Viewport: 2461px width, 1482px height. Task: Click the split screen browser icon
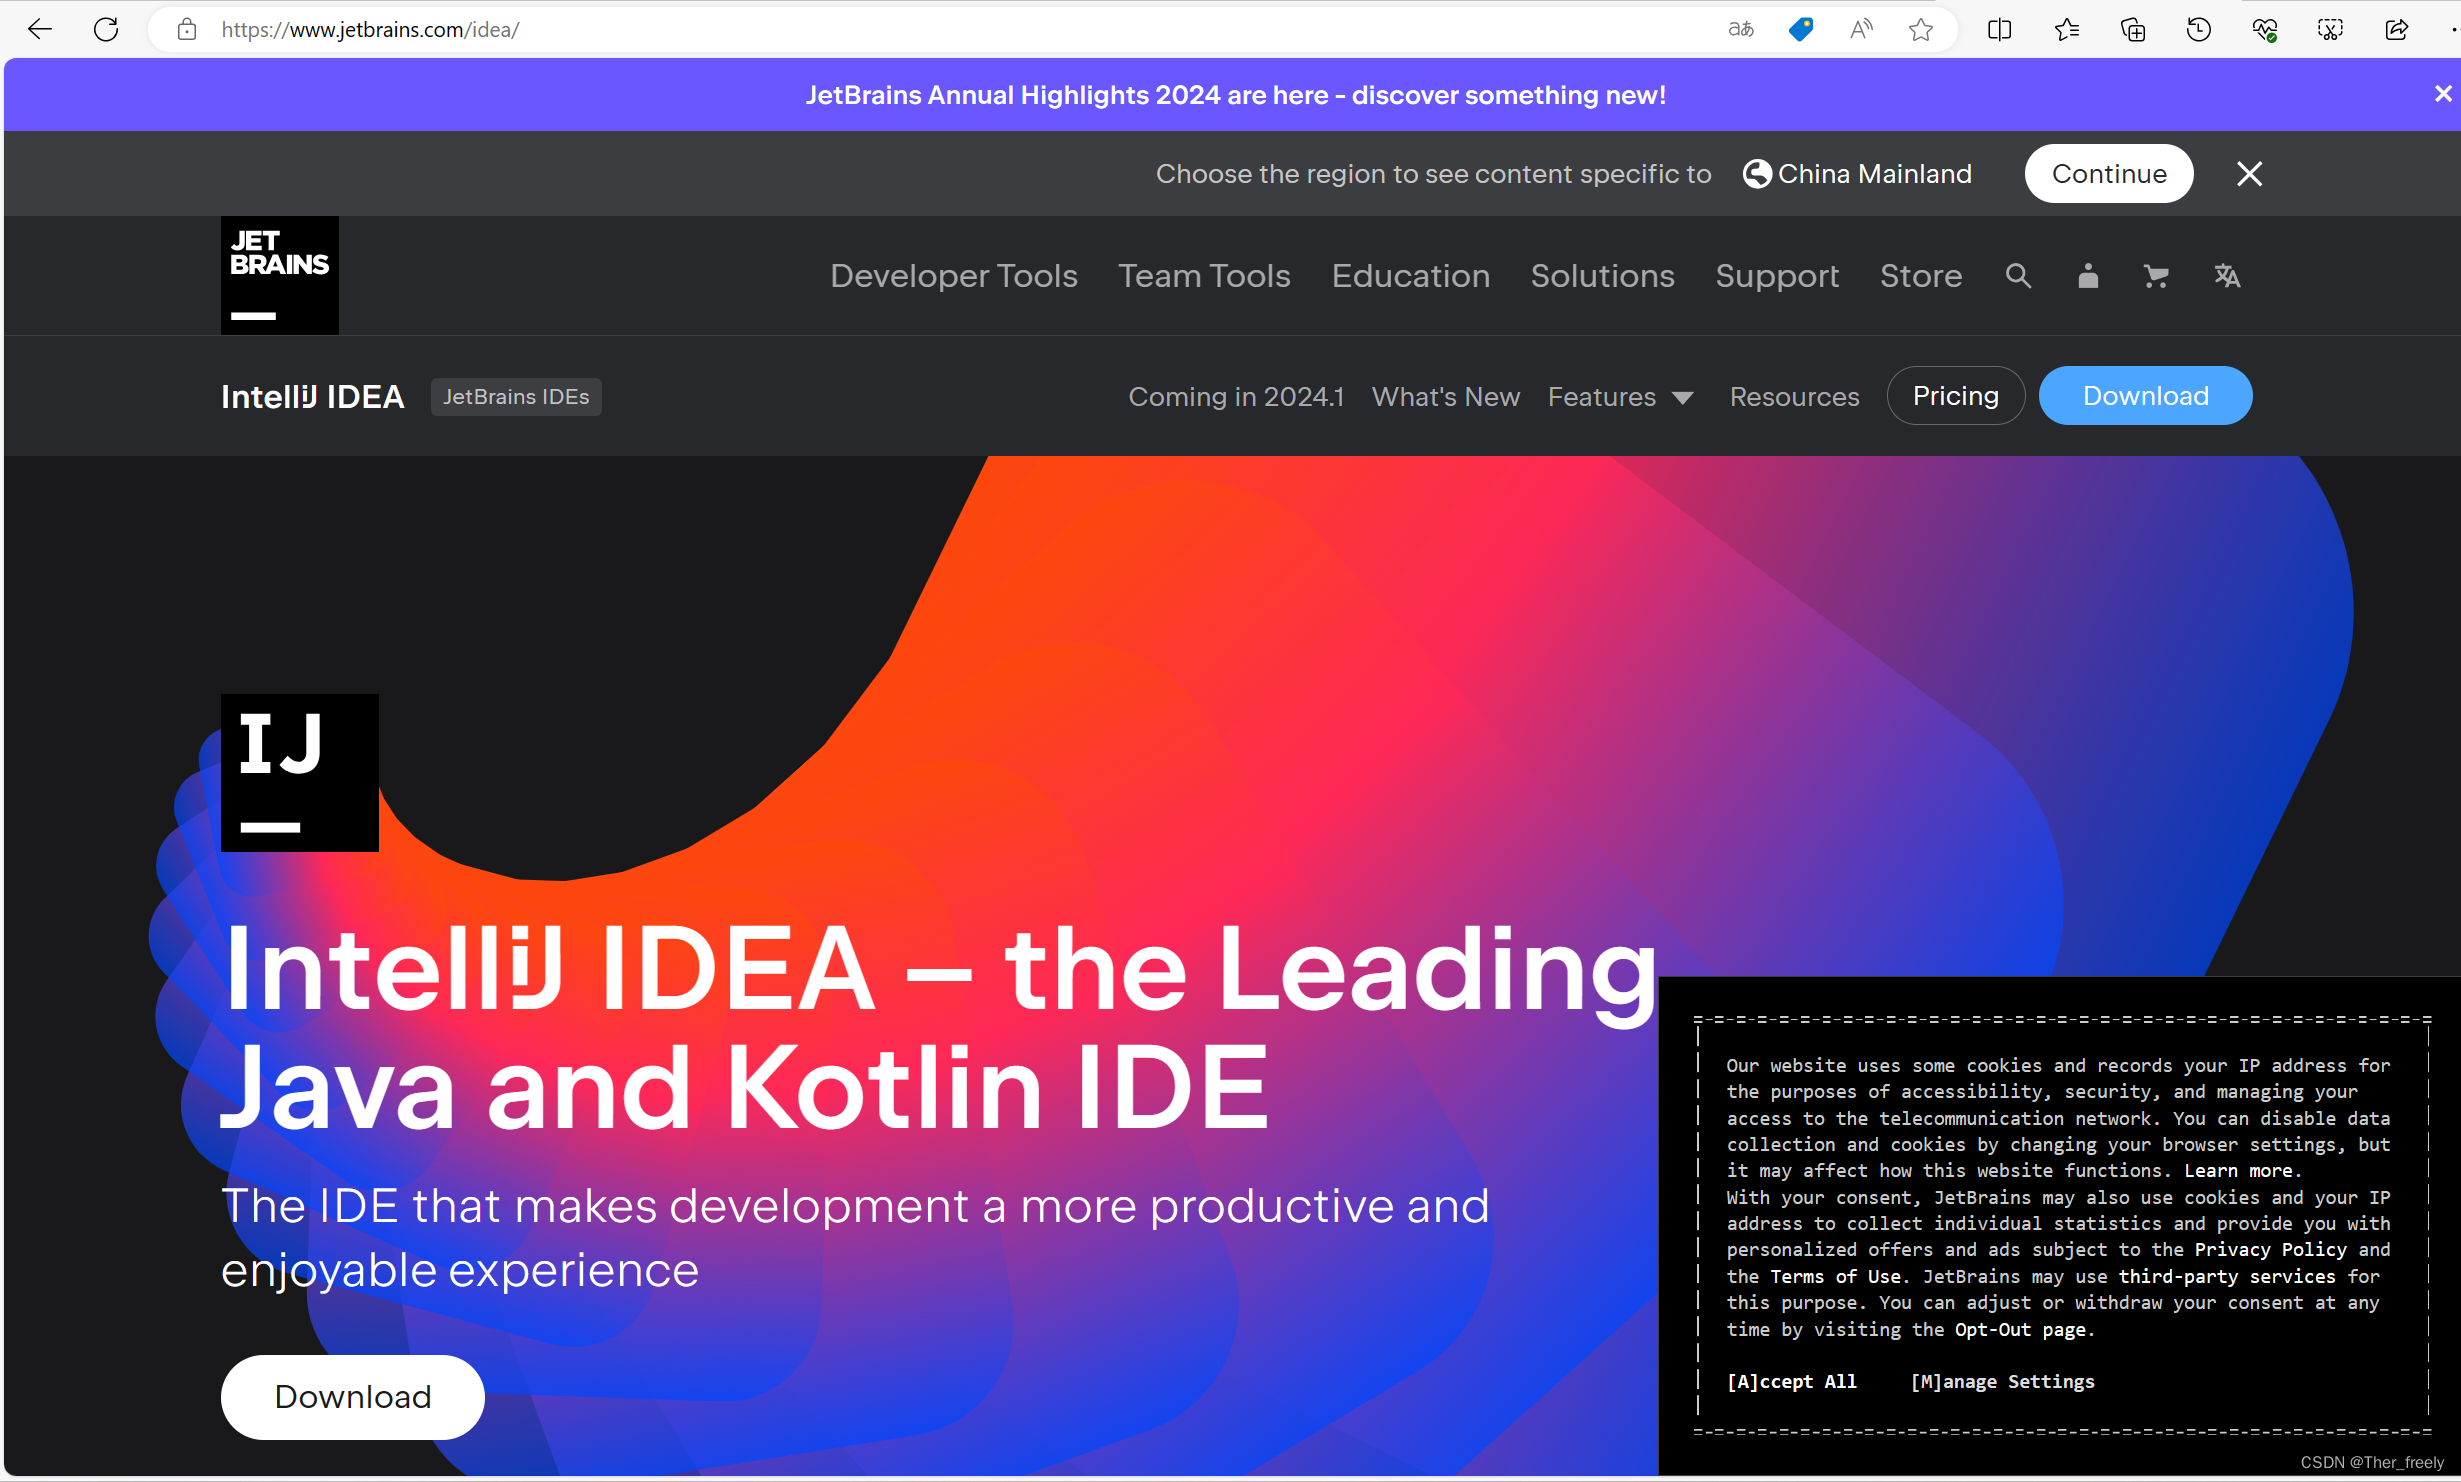[x=2000, y=30]
